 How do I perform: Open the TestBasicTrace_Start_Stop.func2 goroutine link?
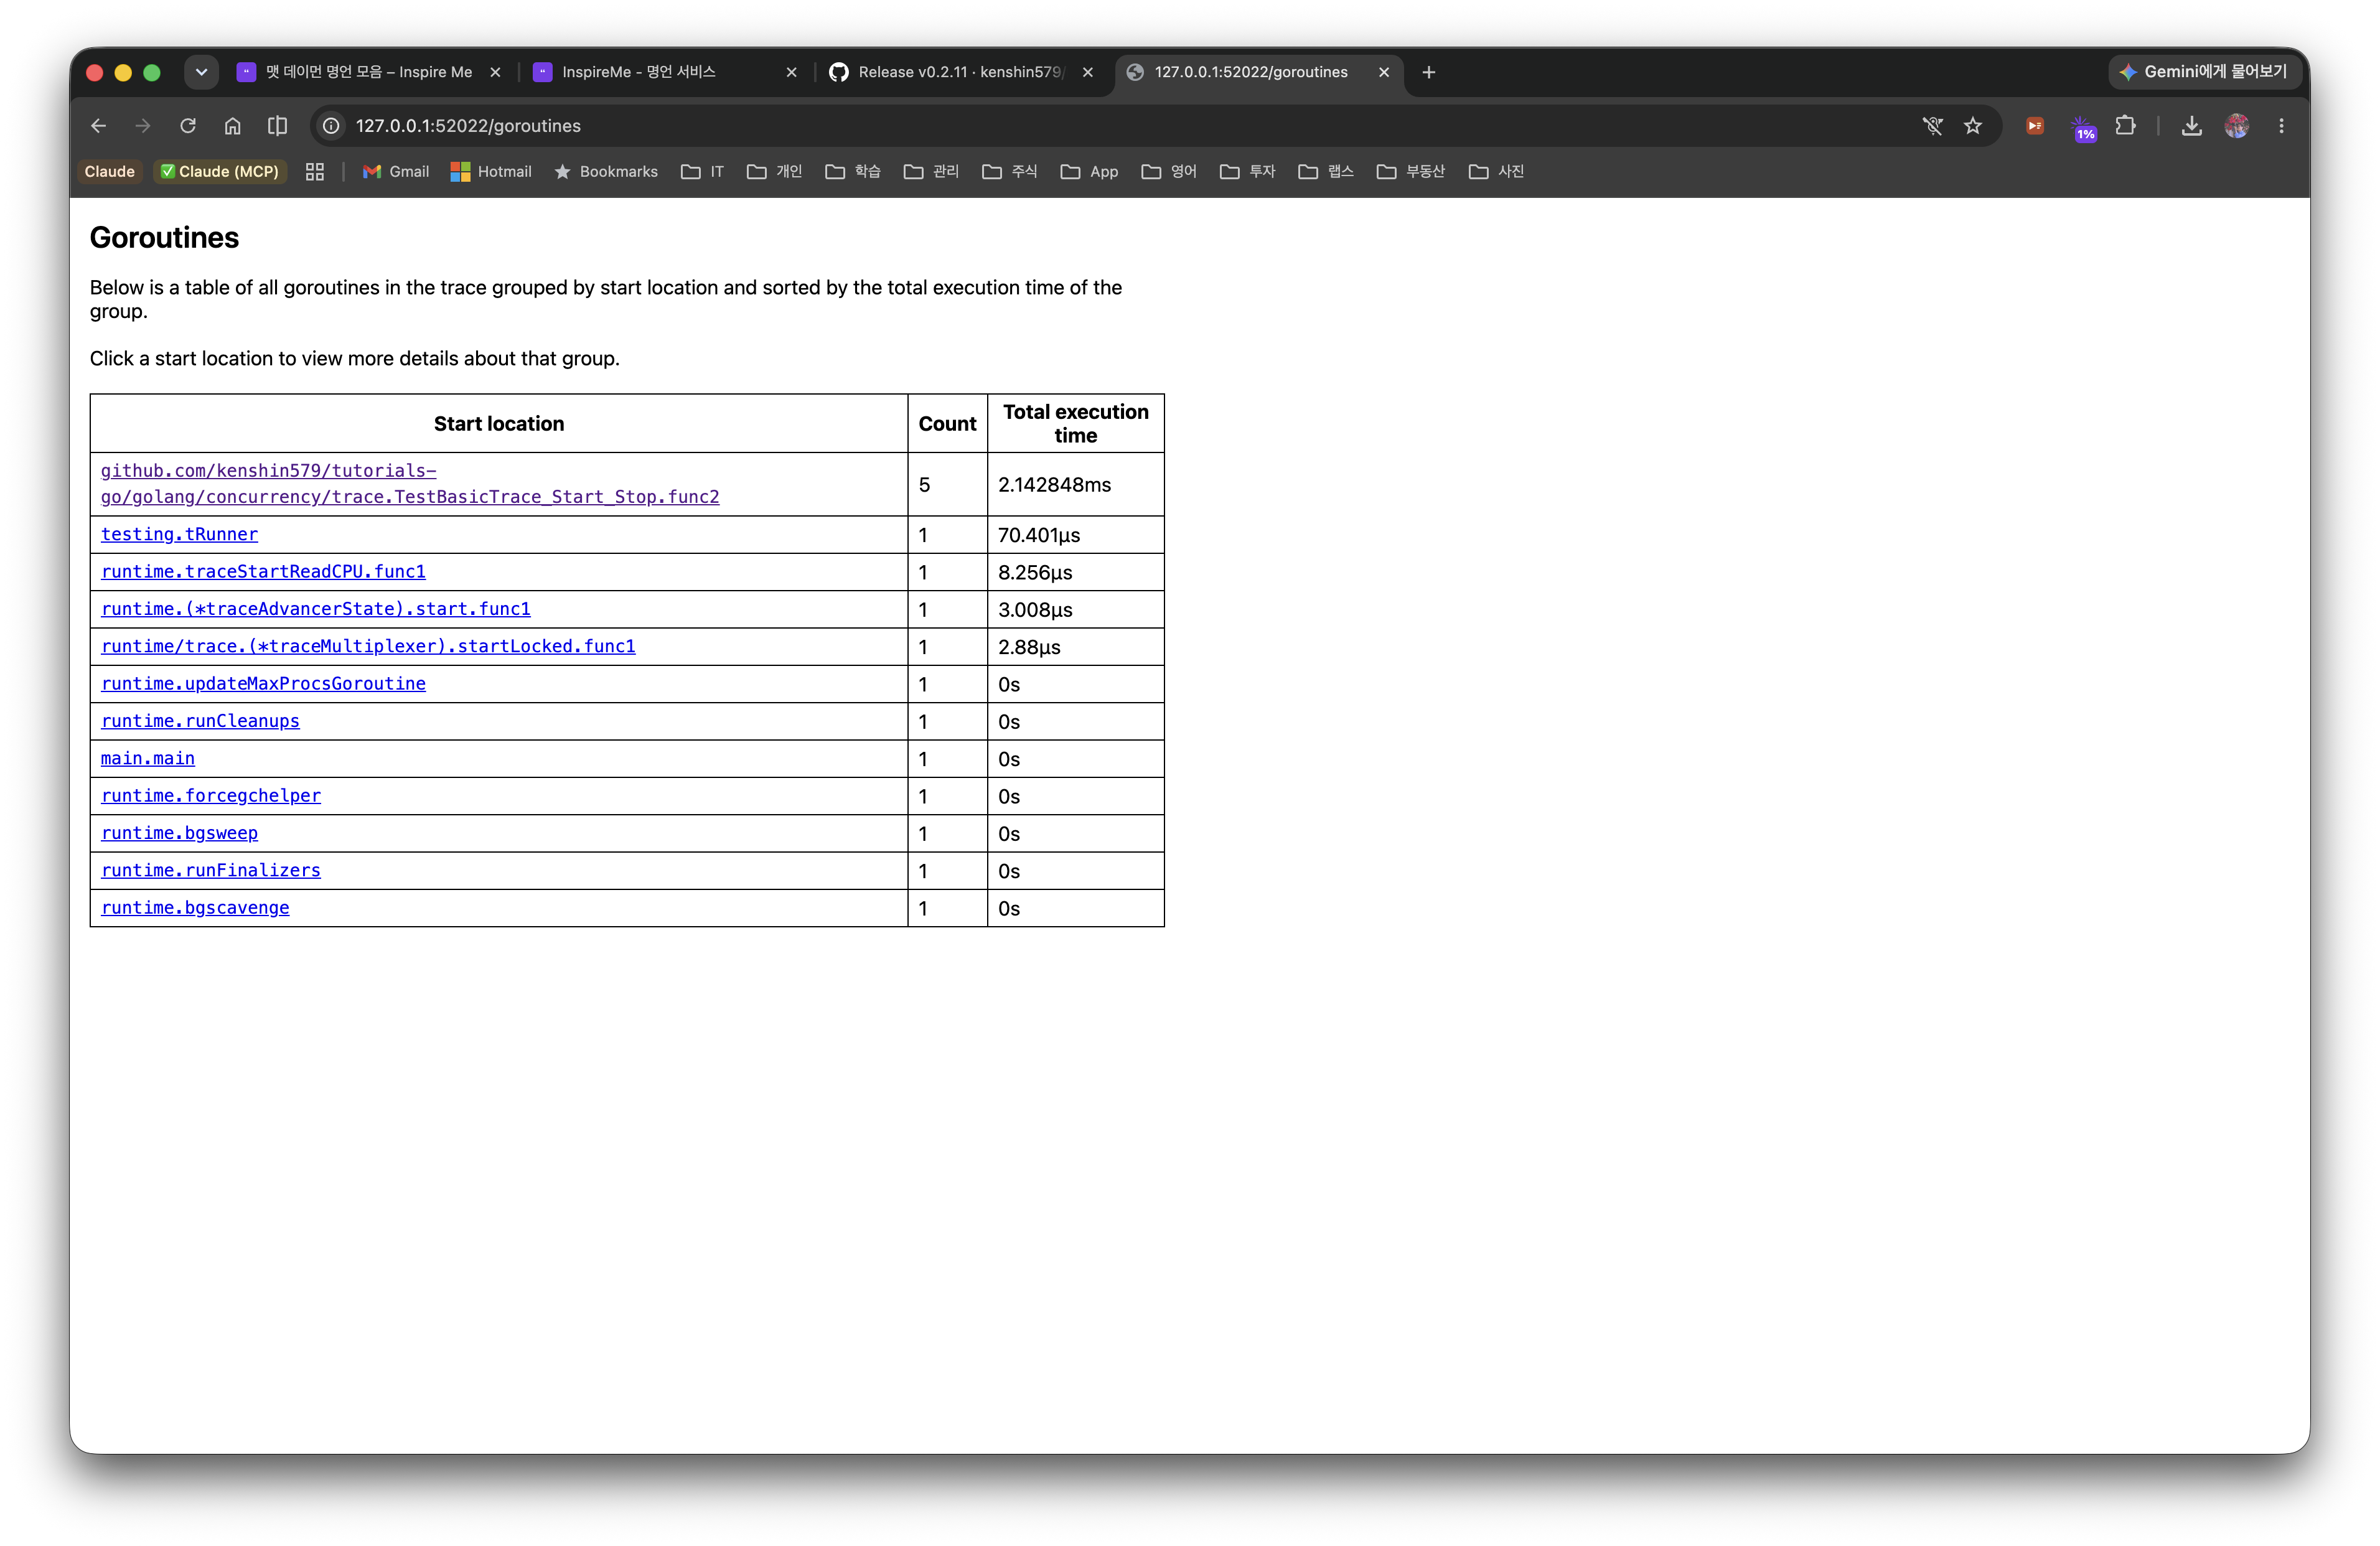click(x=410, y=484)
